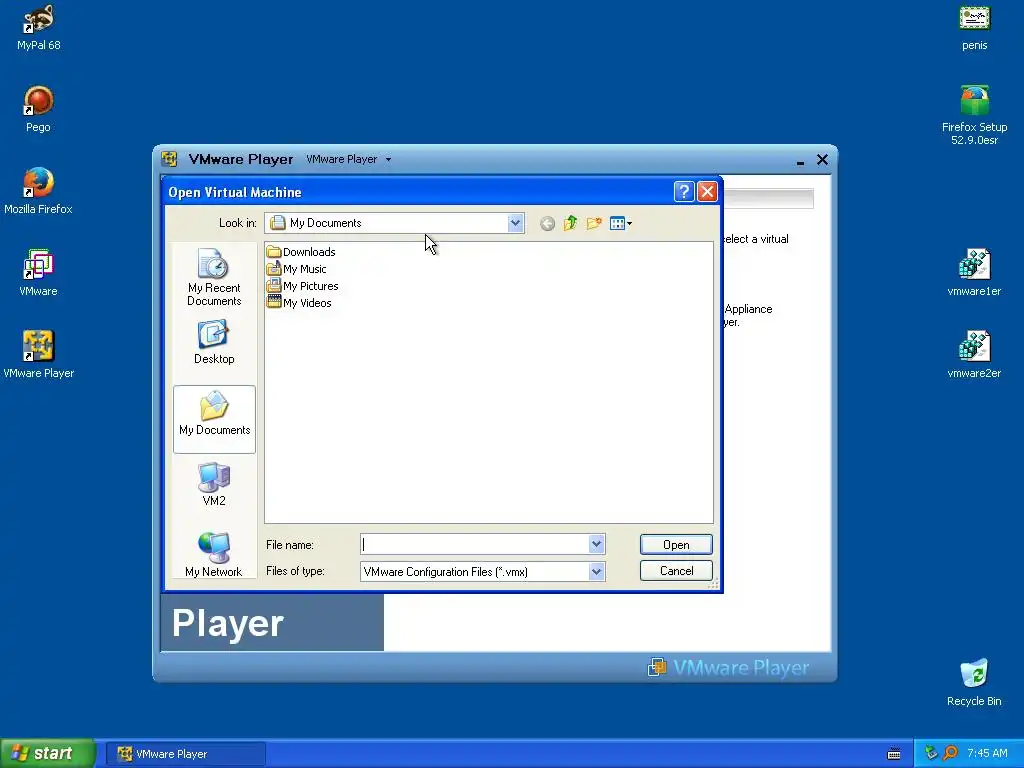Click the orange magnifier tray icon
This screenshot has width=1024, height=768.
[950, 753]
